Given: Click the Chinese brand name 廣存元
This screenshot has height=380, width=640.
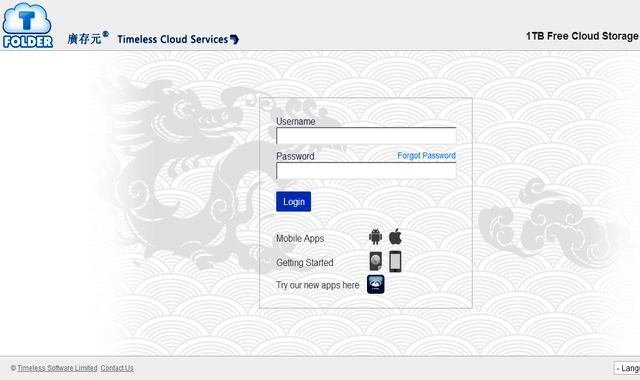Looking at the screenshot, I should coord(84,39).
